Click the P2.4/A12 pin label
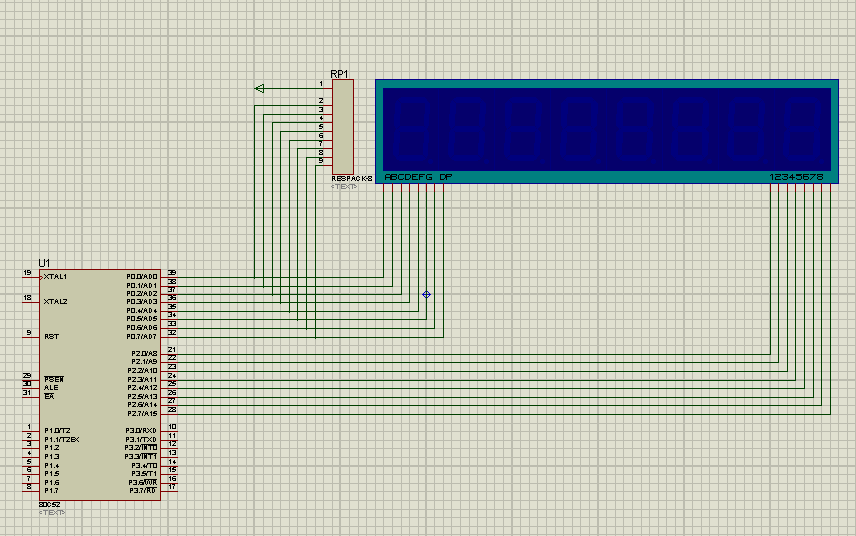Viewport: 856px width, 536px height. click(x=142, y=388)
